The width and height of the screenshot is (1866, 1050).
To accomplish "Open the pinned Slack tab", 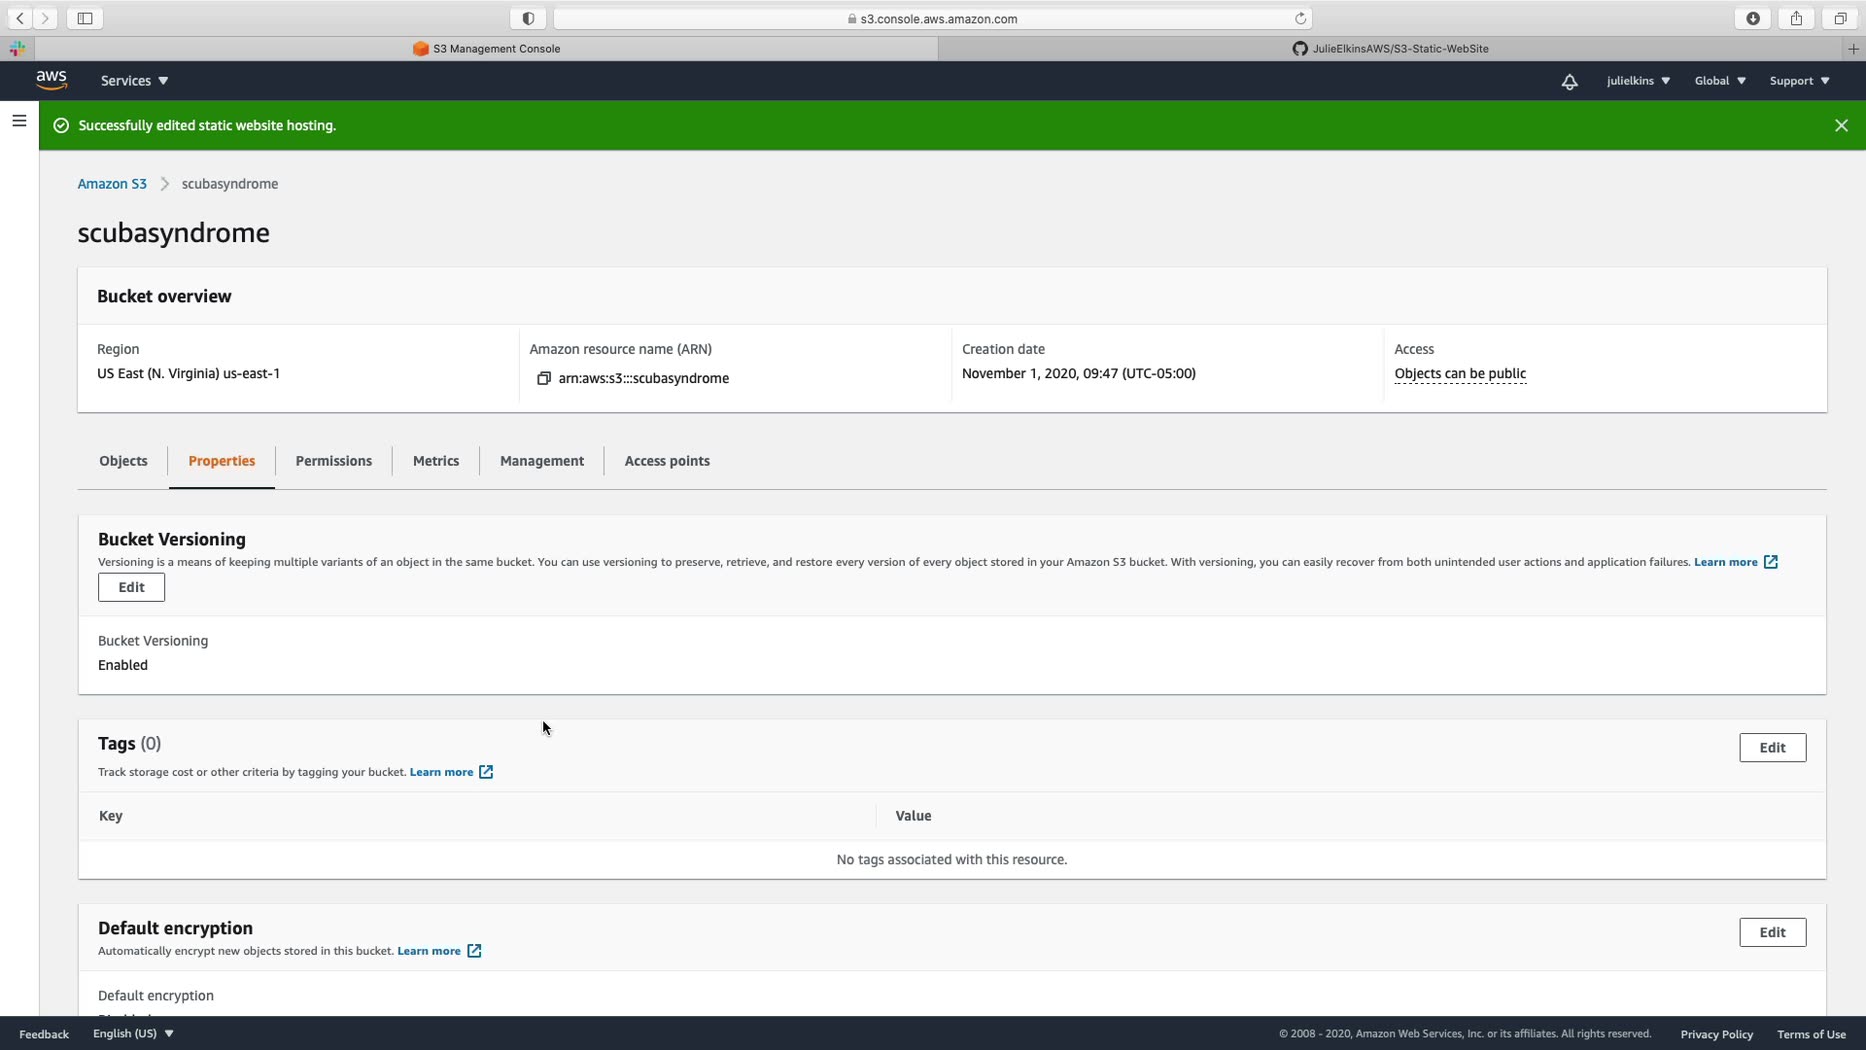I will 17,48.
